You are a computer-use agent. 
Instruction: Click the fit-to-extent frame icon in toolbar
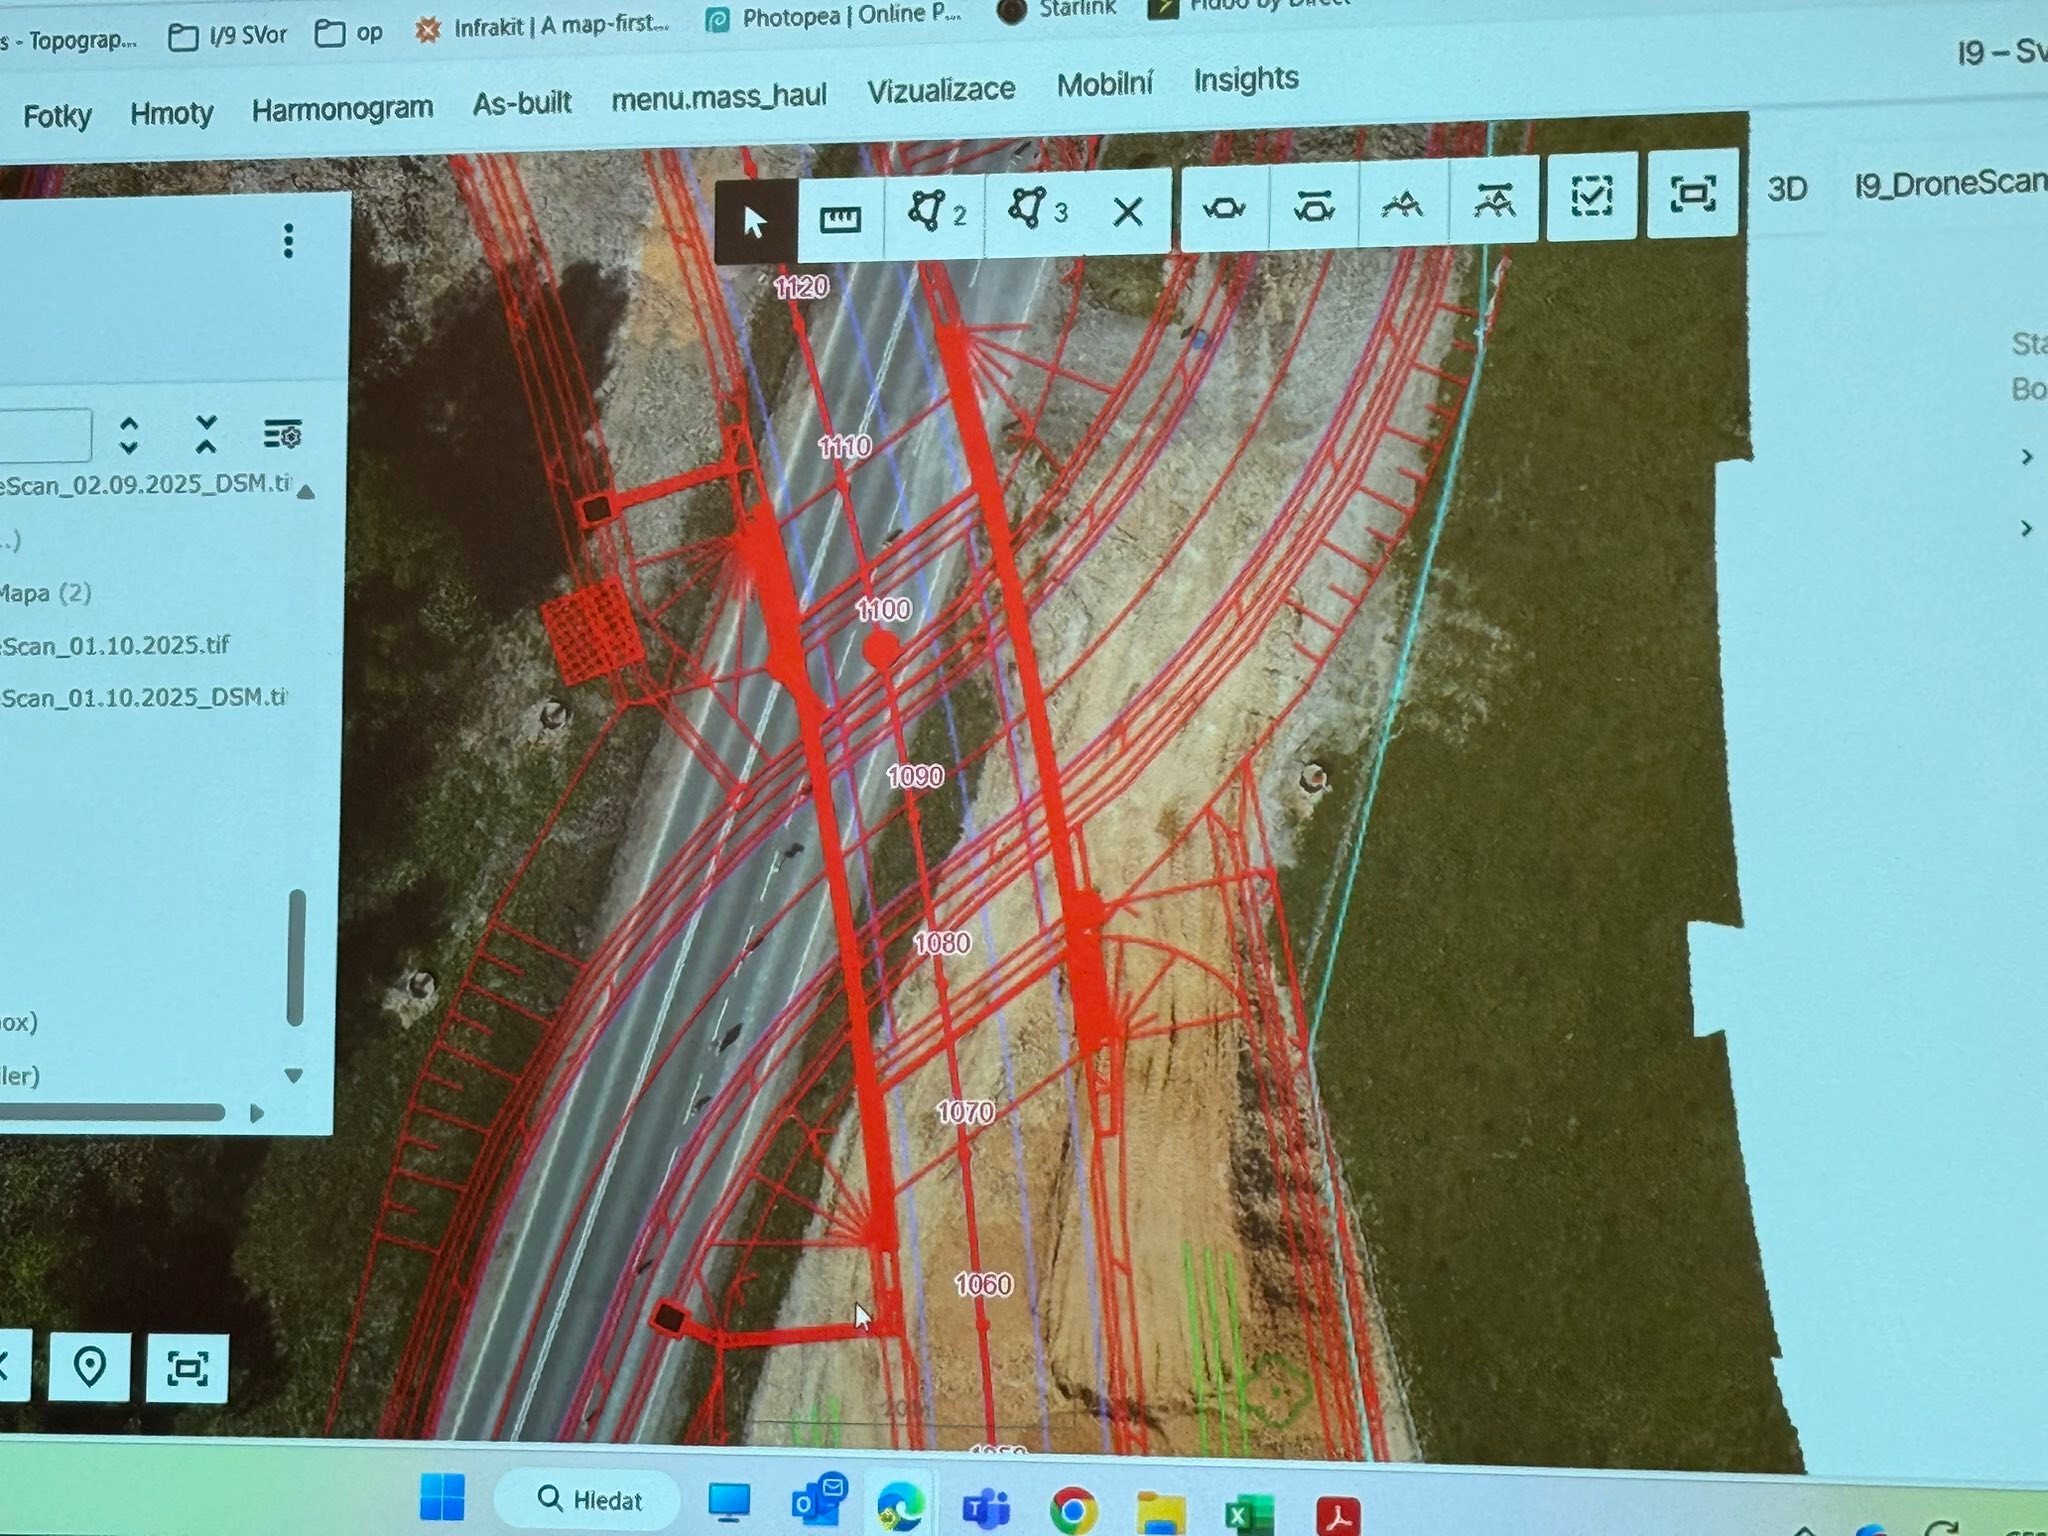pos(1692,193)
